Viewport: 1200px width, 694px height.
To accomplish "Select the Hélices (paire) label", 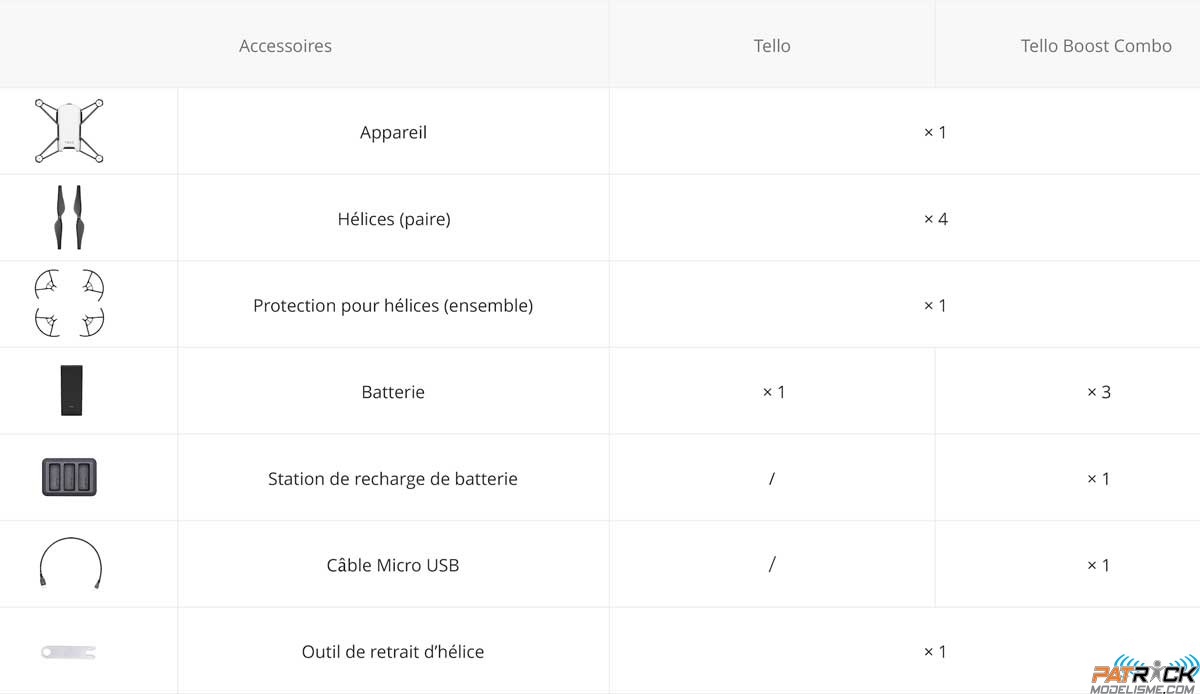I will point(394,219).
